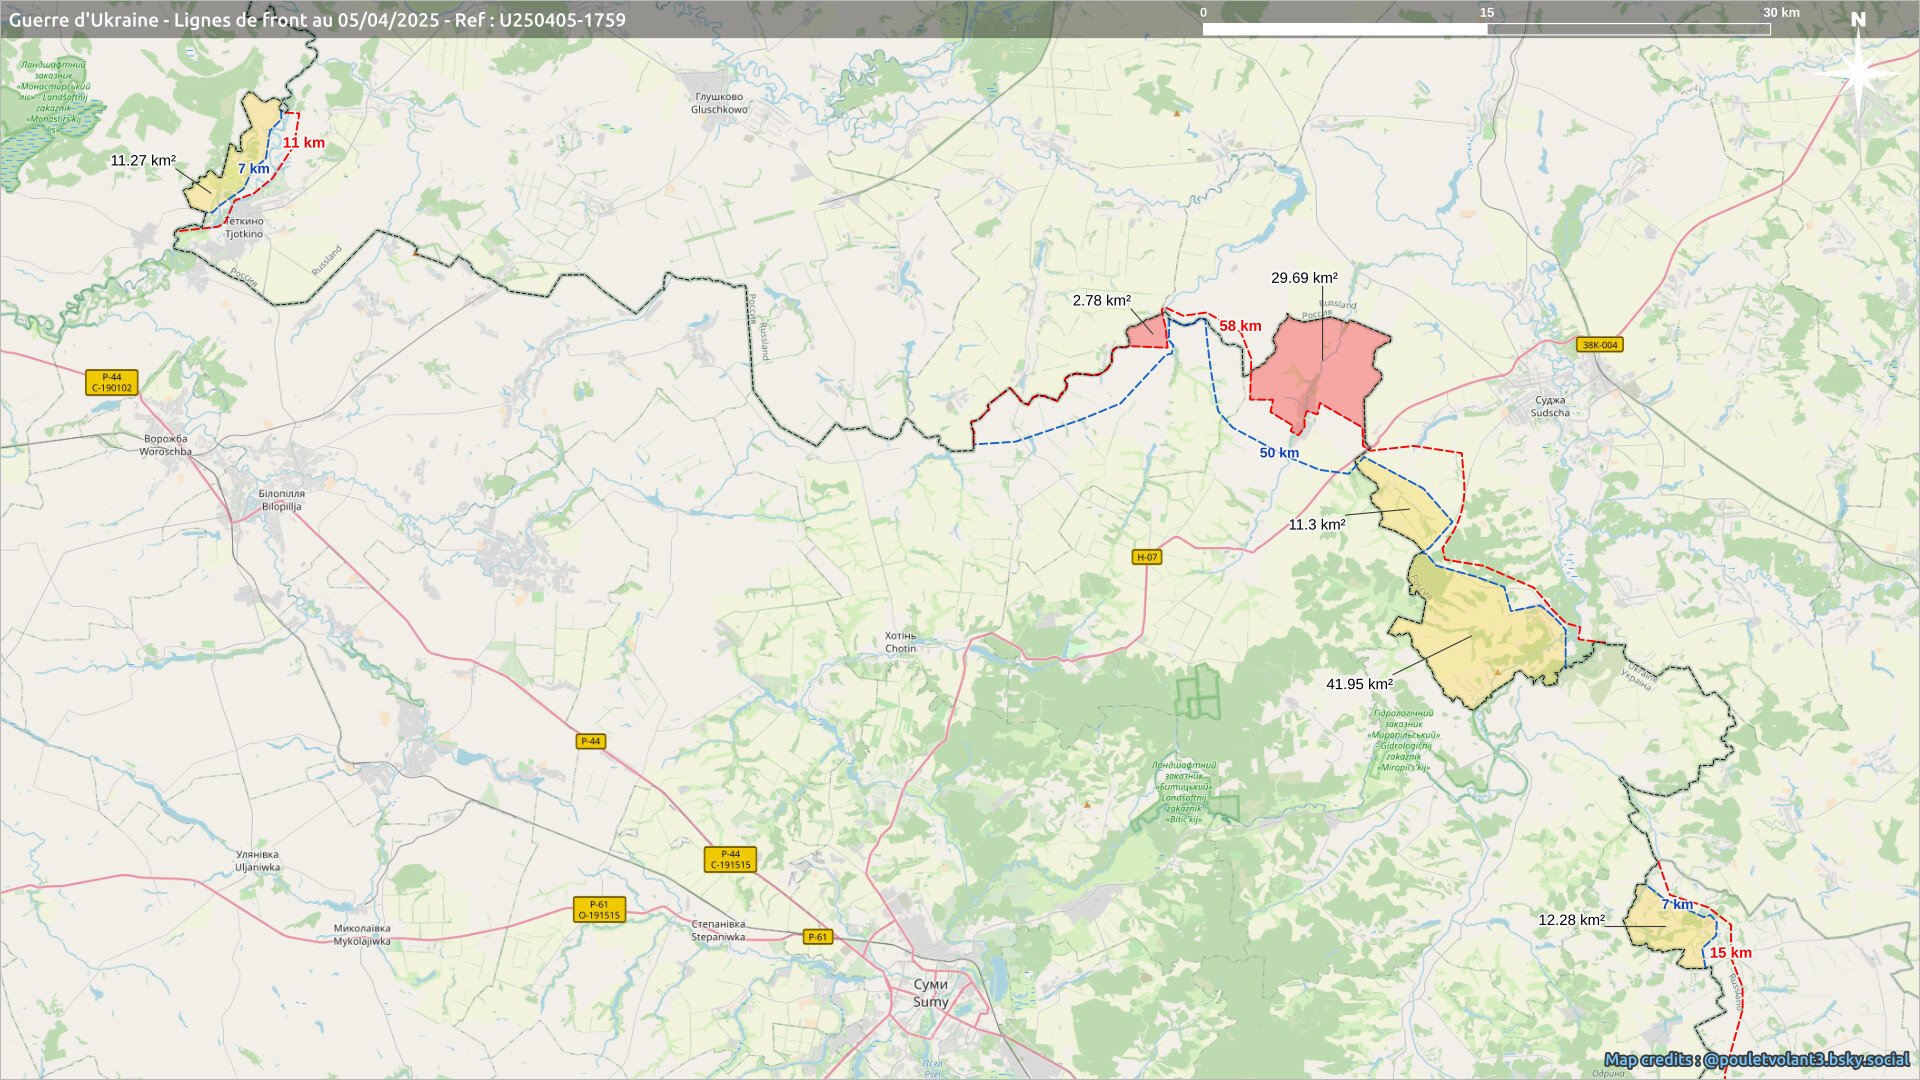Viewport: 1920px width, 1080px height.
Task: Click the Bitic'kij landscape reserve label
Action: [x=1184, y=792]
